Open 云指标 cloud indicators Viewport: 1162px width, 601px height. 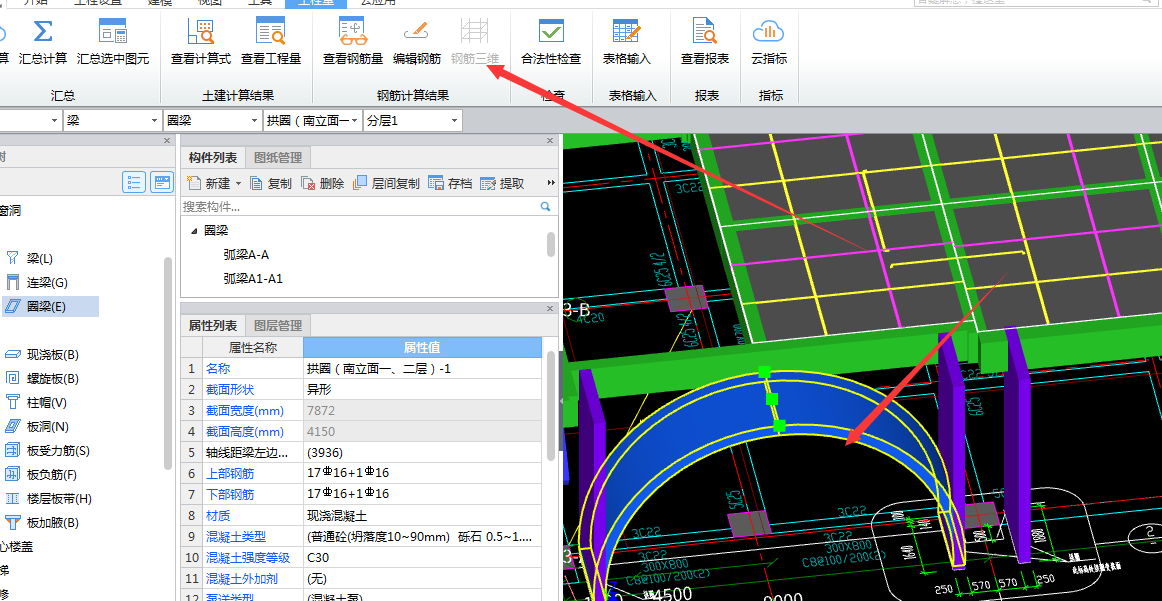click(x=769, y=43)
